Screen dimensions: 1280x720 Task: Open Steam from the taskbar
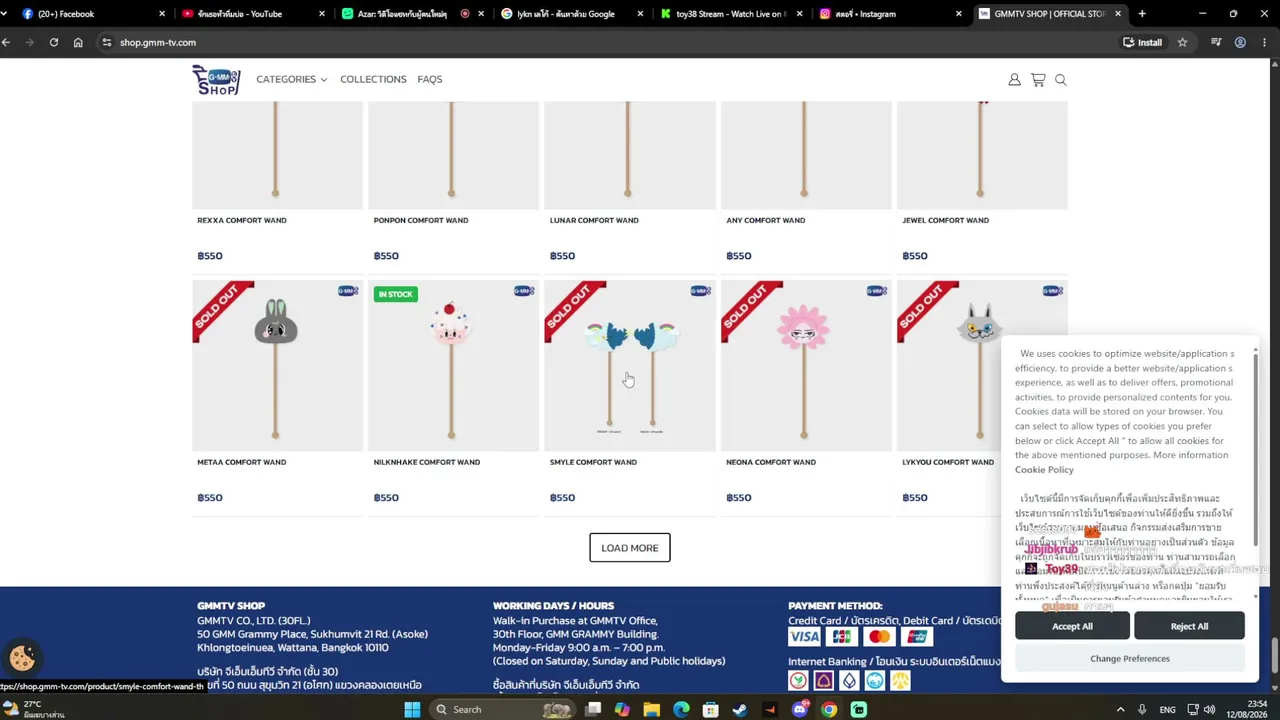pyautogui.click(x=740, y=710)
